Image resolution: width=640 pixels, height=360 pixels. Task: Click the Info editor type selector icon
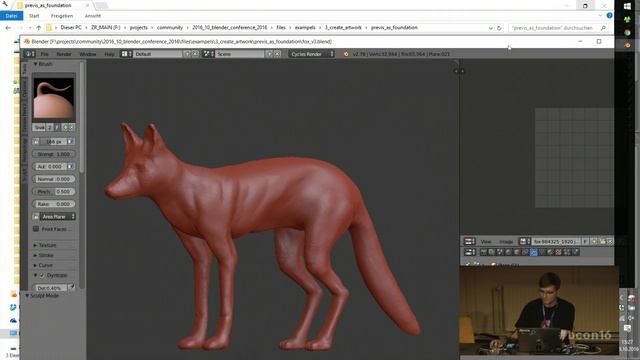click(29, 54)
